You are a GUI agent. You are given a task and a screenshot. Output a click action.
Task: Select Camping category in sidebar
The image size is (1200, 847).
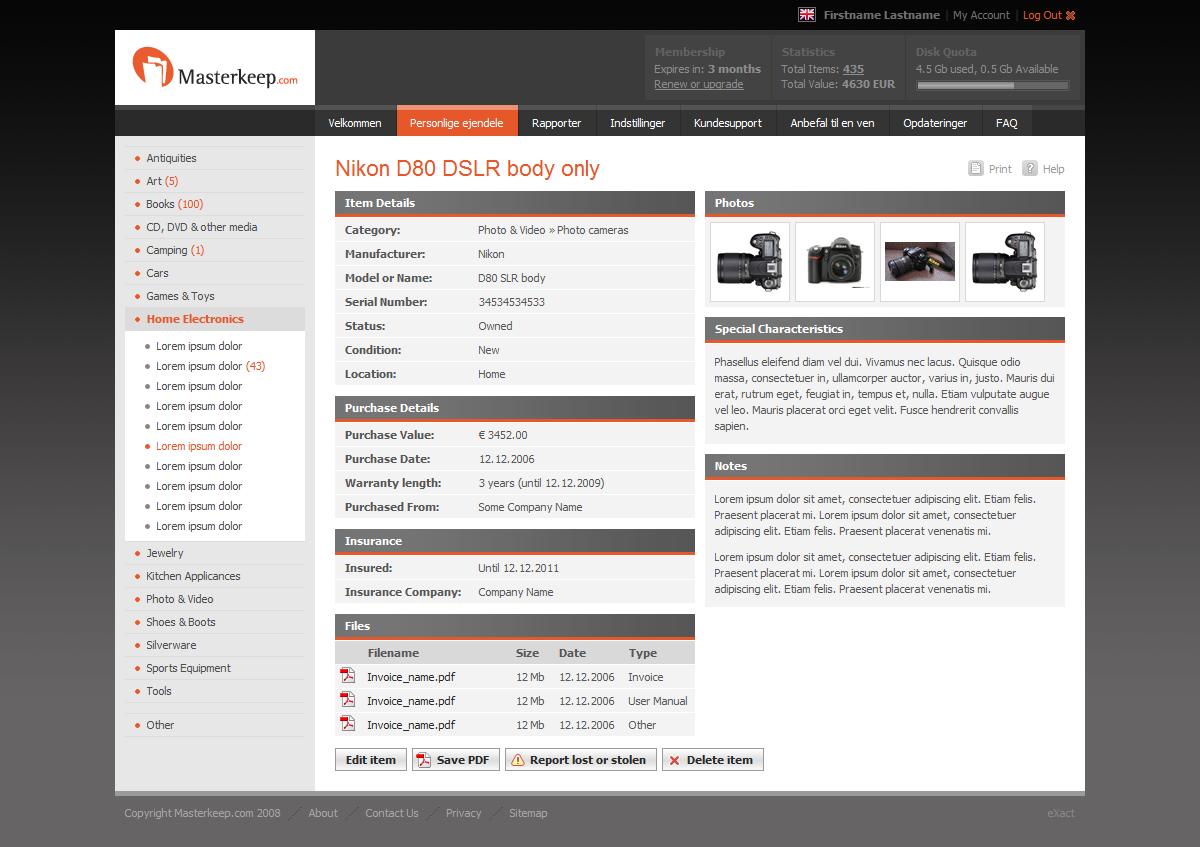point(175,250)
